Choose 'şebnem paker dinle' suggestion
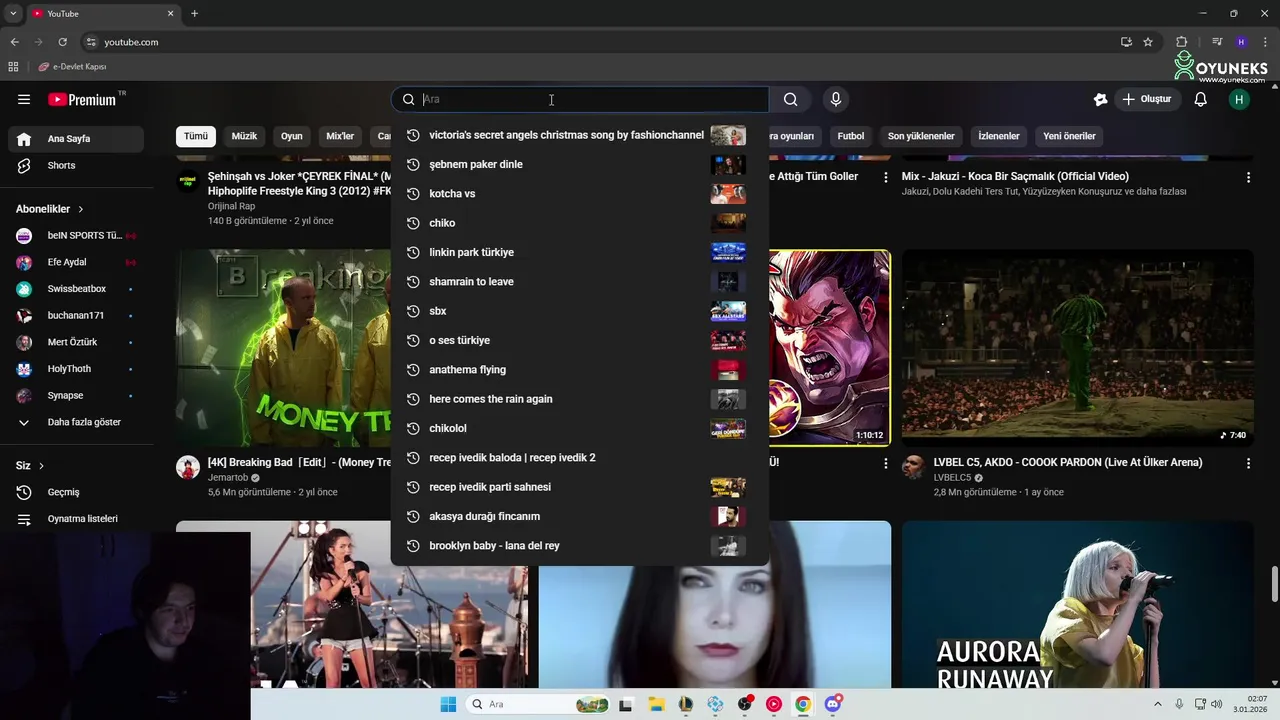 [x=580, y=164]
